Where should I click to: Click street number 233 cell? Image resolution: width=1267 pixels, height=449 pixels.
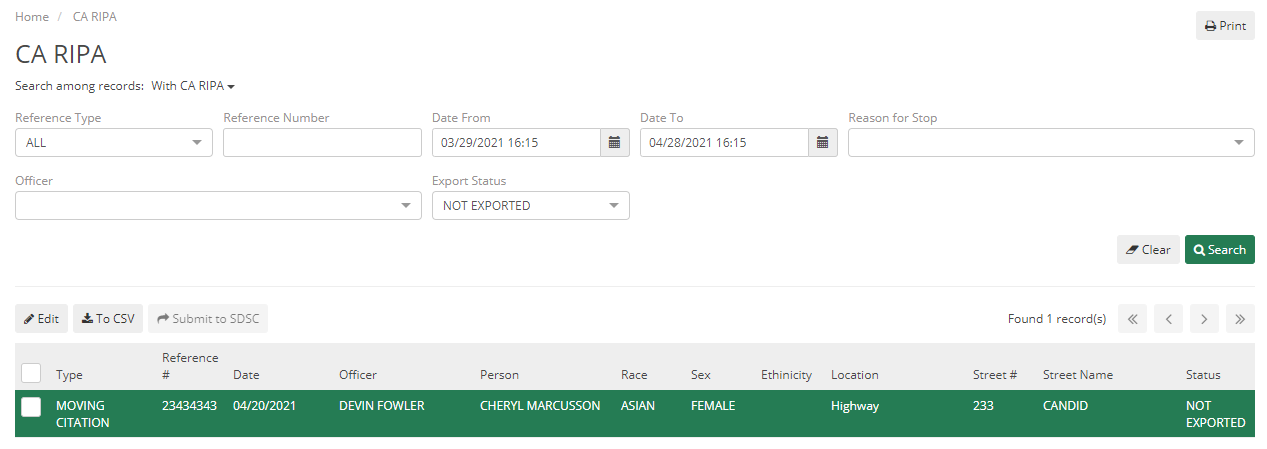click(x=983, y=406)
